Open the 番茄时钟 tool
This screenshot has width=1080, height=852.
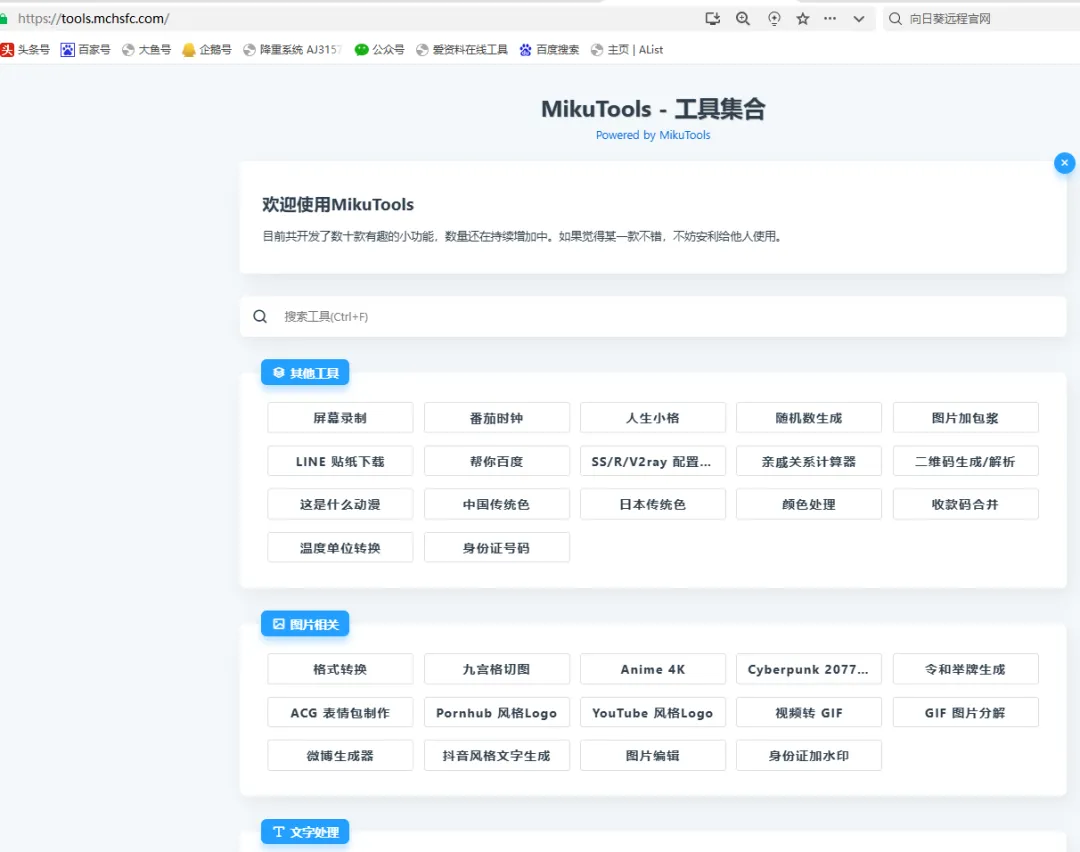(x=497, y=418)
